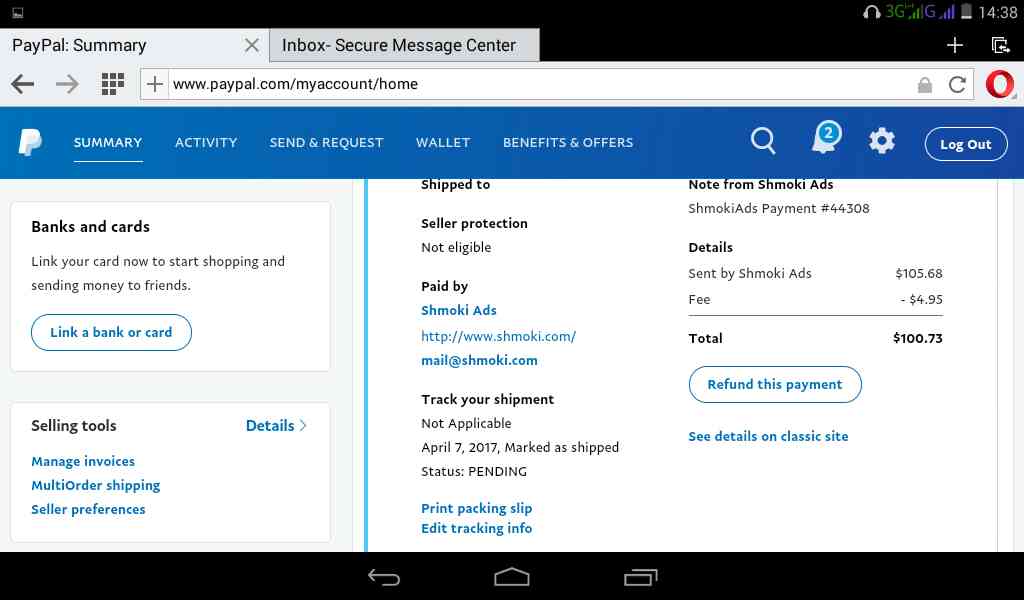Reload the page with refresh icon
The height and width of the screenshot is (600, 1024).
coord(957,85)
